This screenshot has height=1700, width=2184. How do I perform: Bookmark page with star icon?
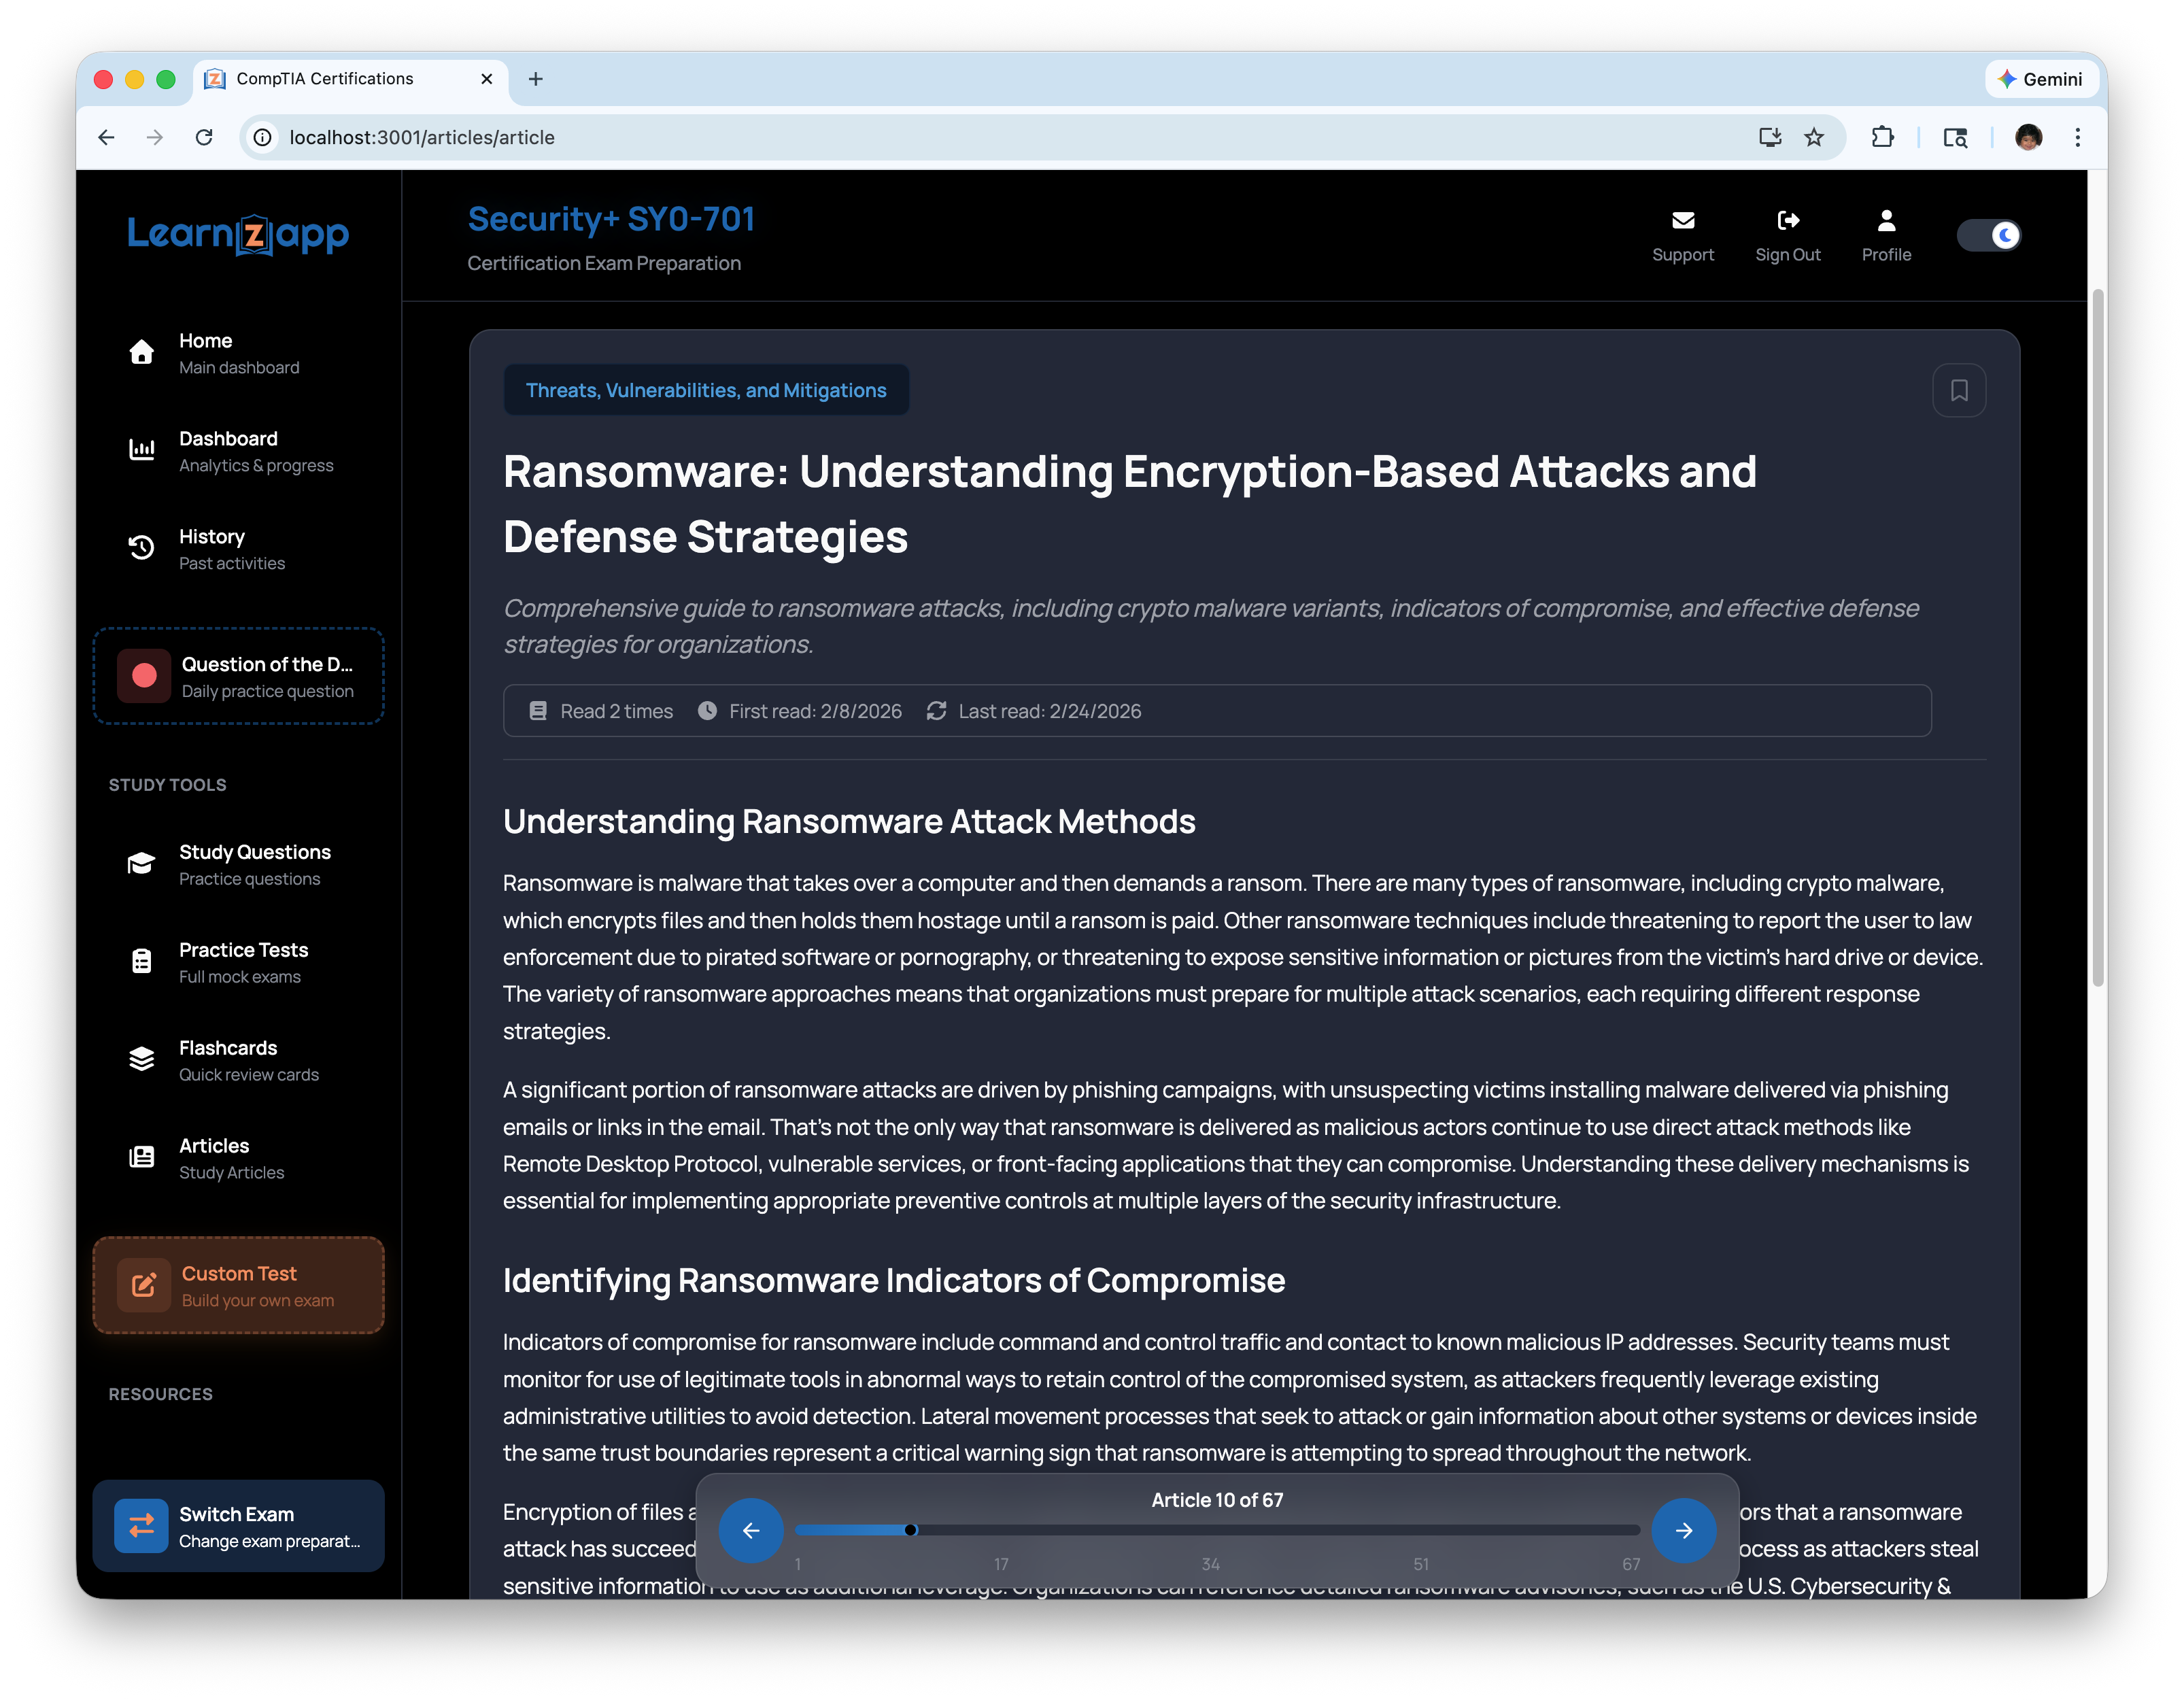[x=1813, y=137]
